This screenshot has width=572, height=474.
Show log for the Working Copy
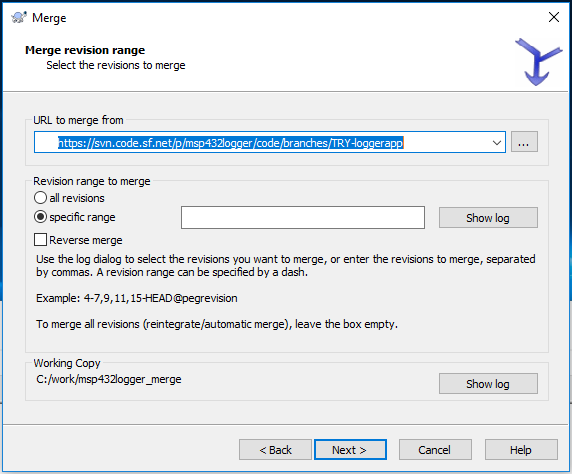488,384
